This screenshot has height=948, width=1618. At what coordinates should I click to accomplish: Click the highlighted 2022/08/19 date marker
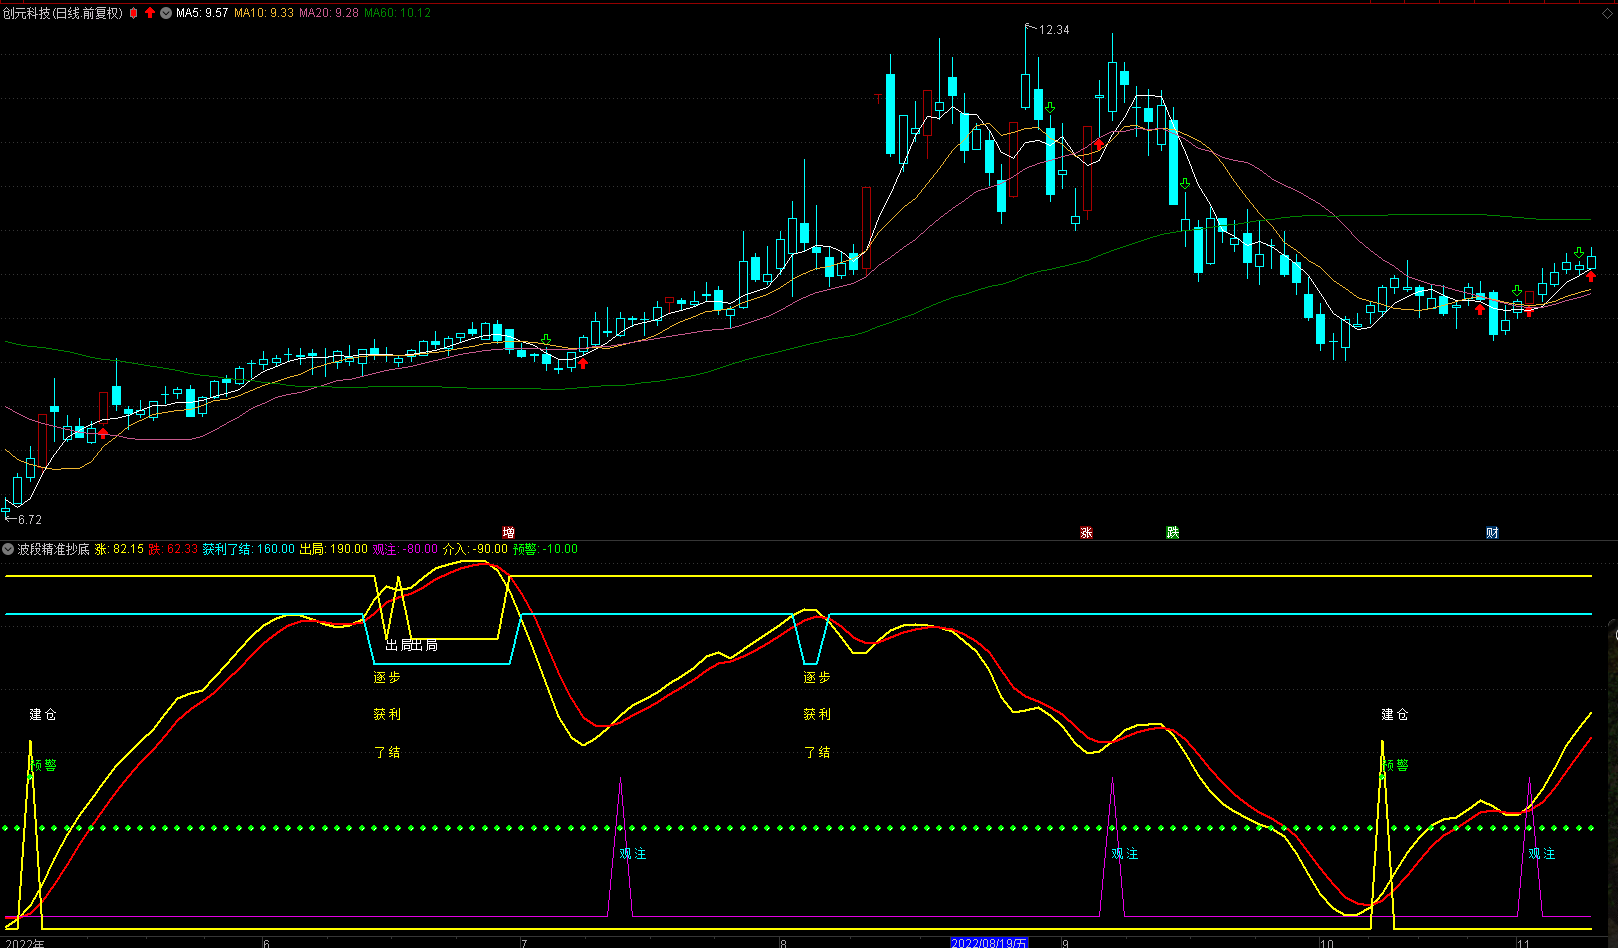[988, 943]
